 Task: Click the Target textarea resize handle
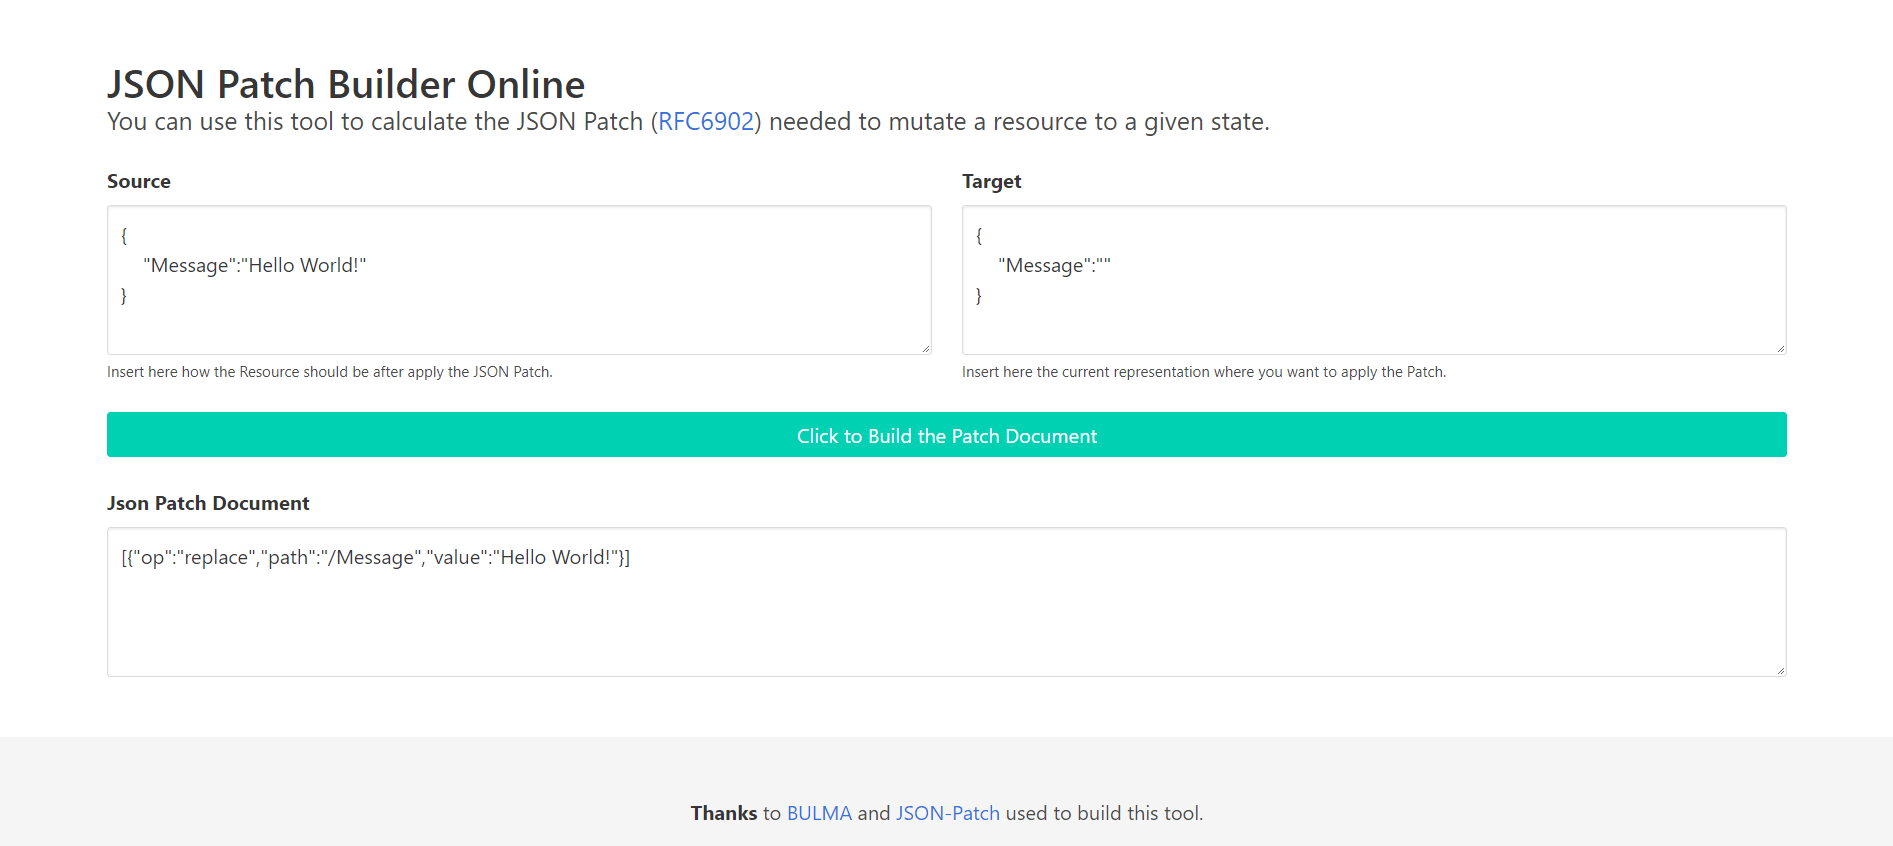[x=1781, y=349]
